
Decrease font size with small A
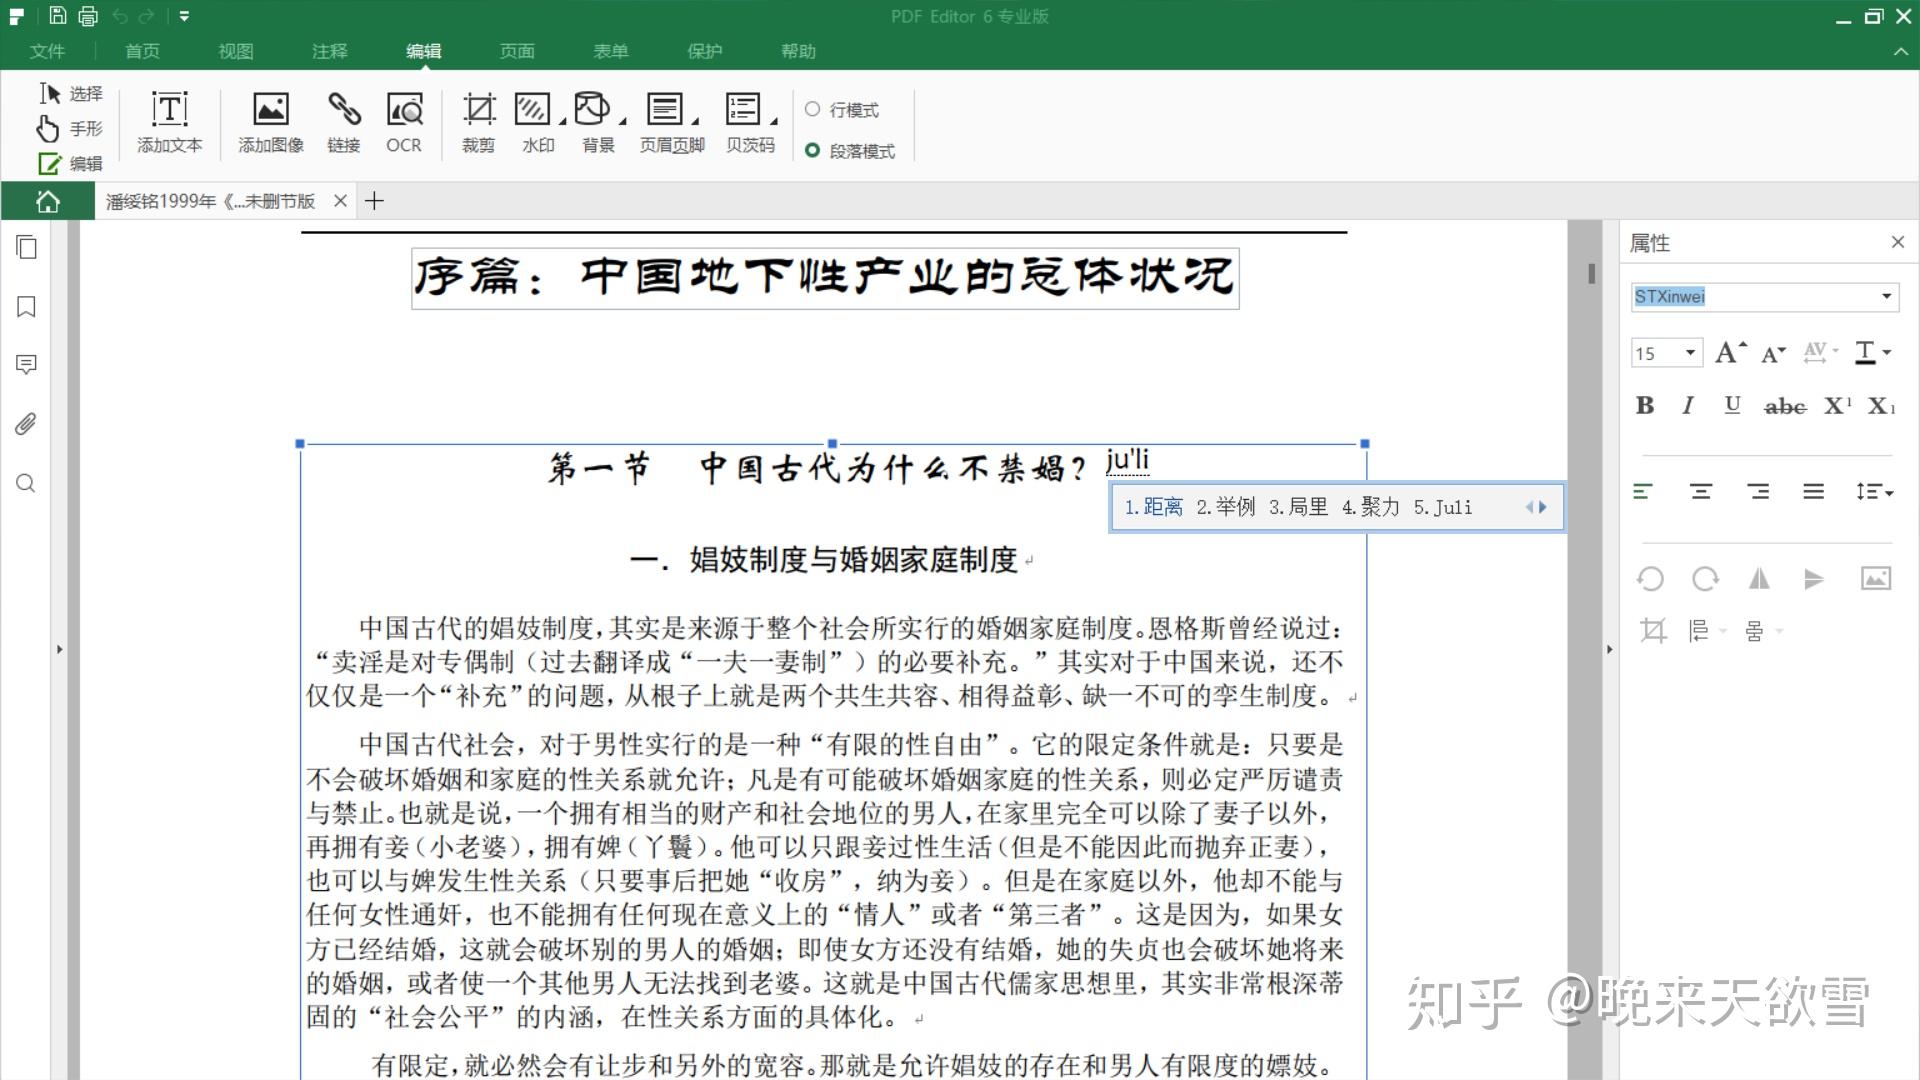(1773, 353)
